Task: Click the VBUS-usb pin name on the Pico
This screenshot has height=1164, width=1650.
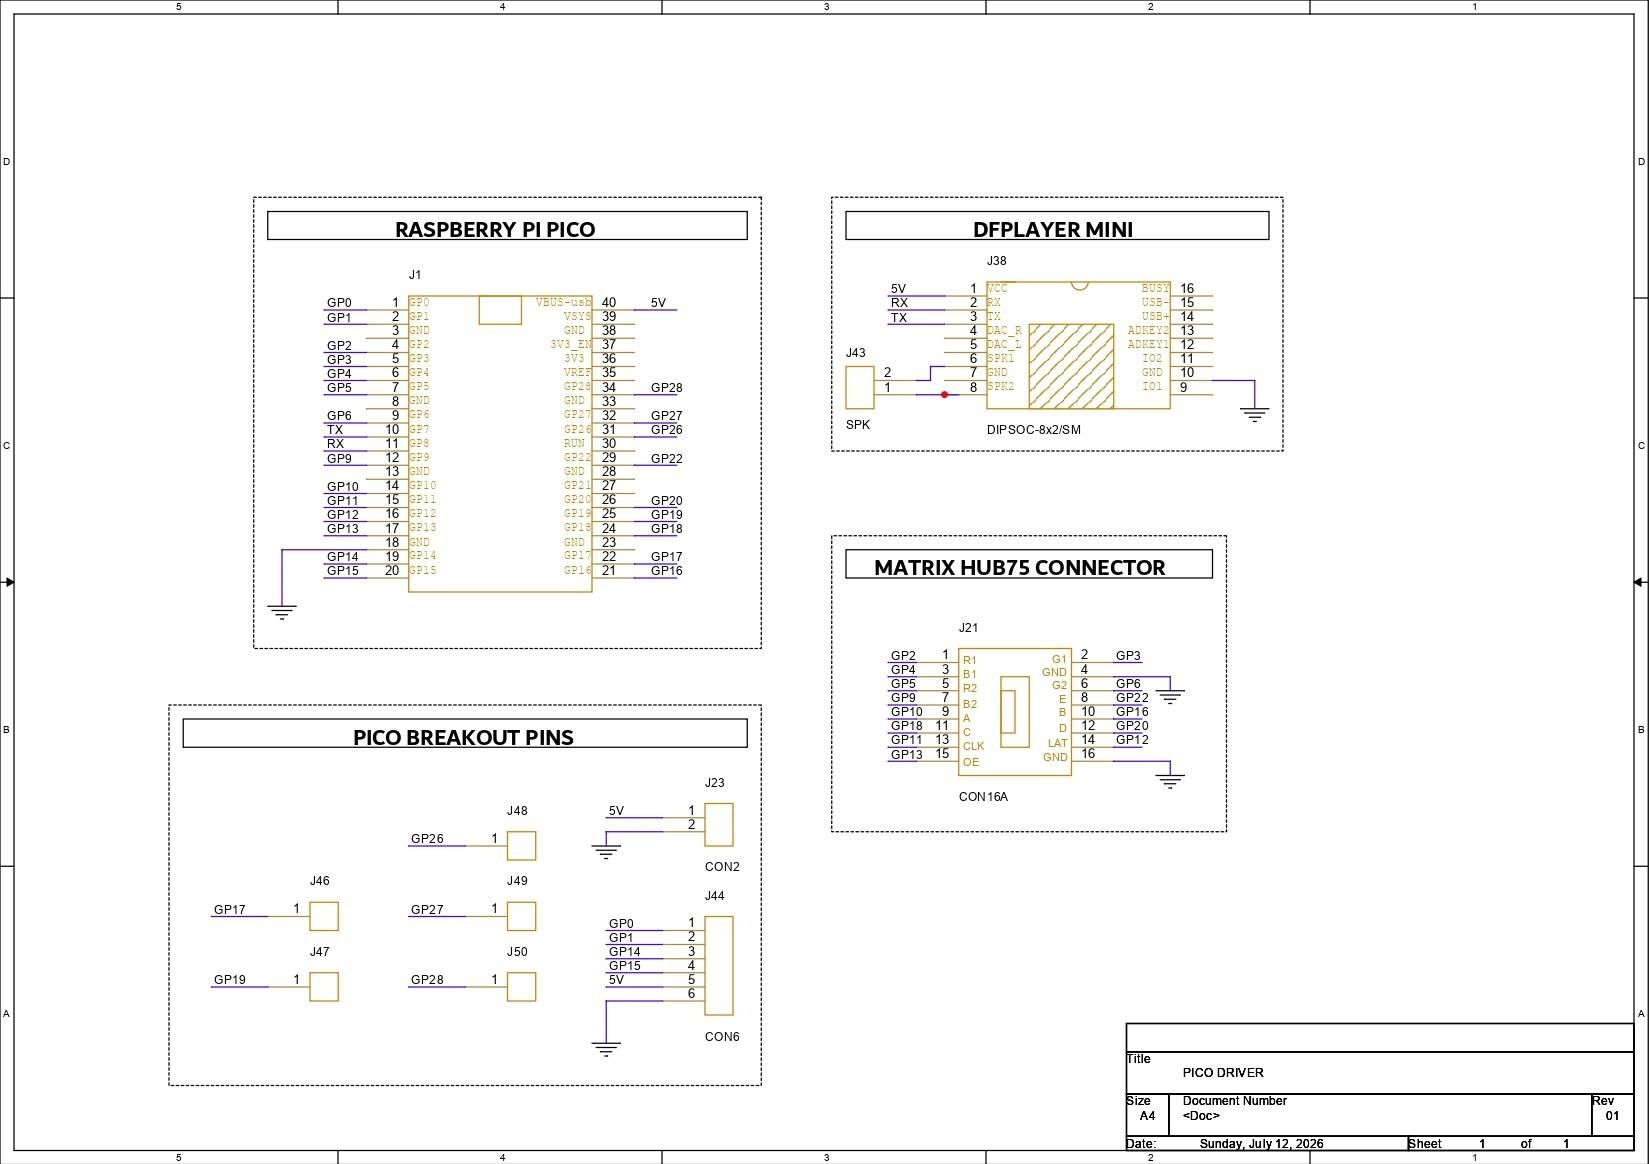Action: (x=563, y=302)
